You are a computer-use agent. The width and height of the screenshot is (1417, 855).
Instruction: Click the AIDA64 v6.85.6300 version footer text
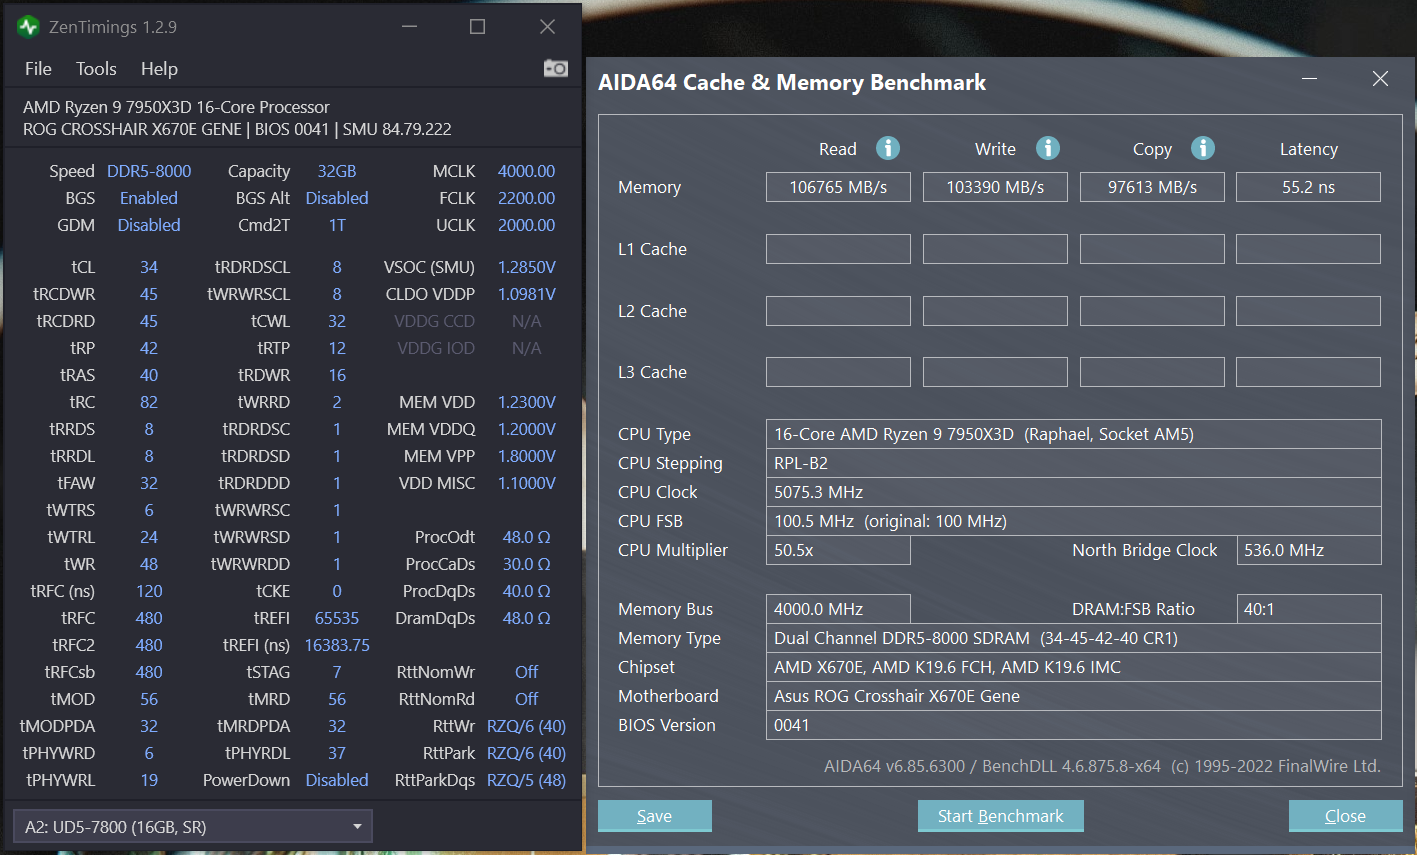tap(1102, 766)
